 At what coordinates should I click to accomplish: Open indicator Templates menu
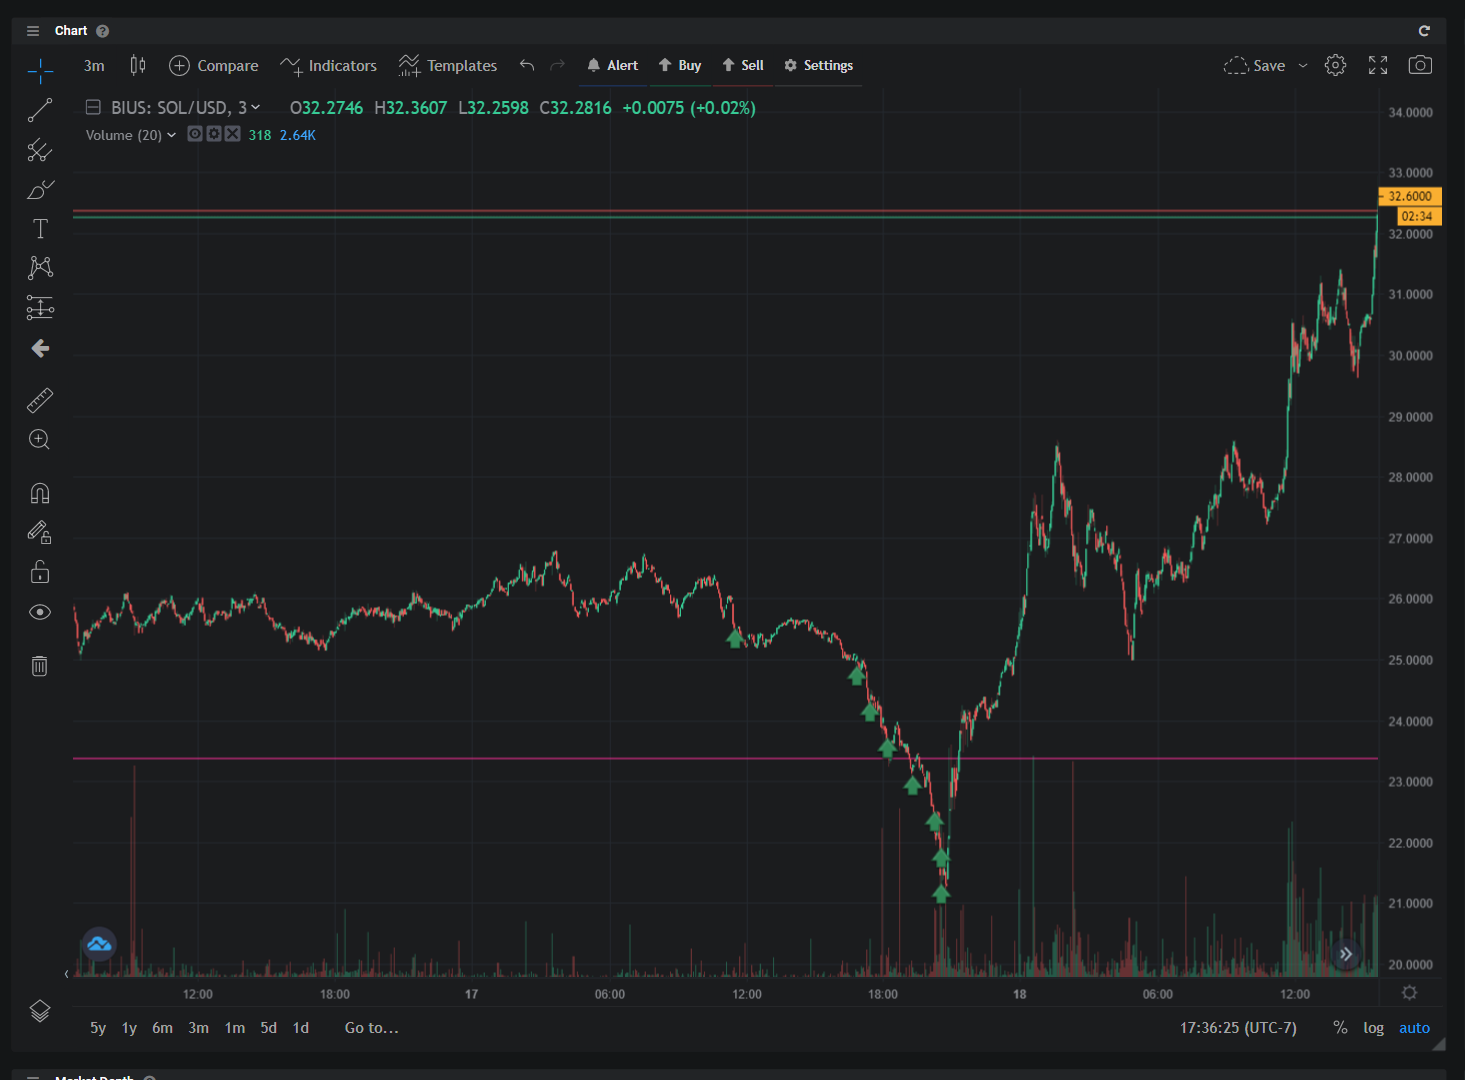coord(448,66)
